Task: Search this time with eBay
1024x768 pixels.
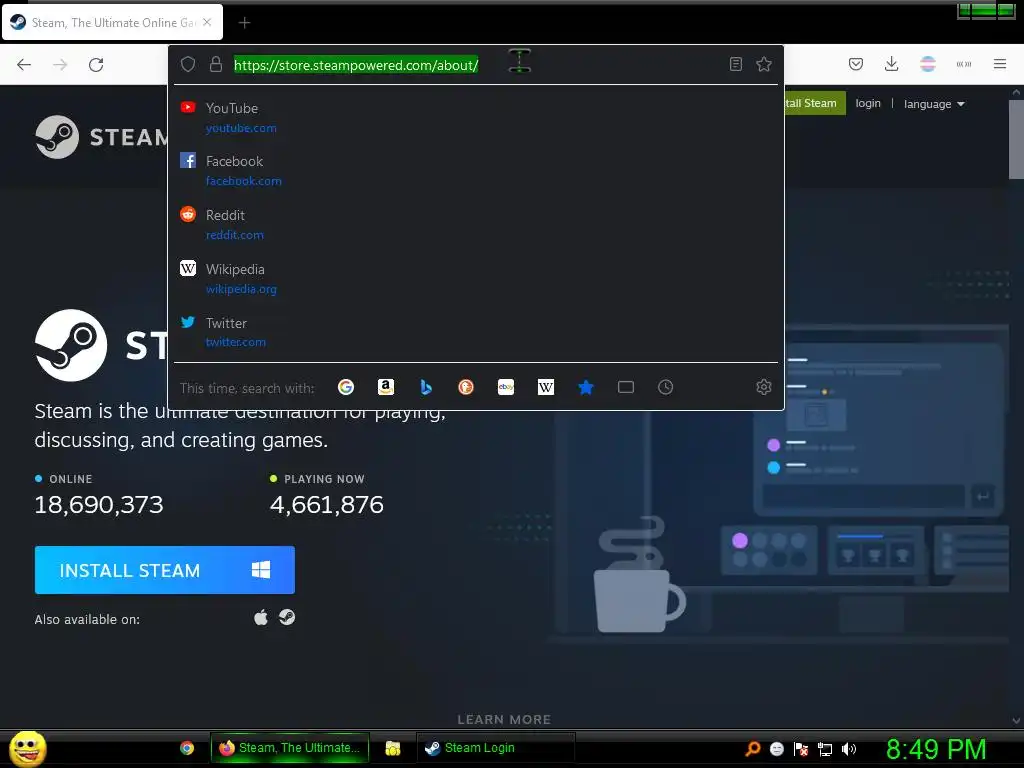Action: pyautogui.click(x=505, y=387)
